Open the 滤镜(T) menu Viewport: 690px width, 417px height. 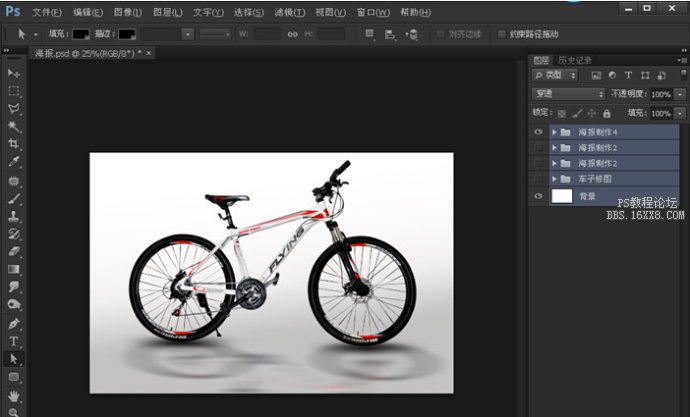tap(290, 12)
